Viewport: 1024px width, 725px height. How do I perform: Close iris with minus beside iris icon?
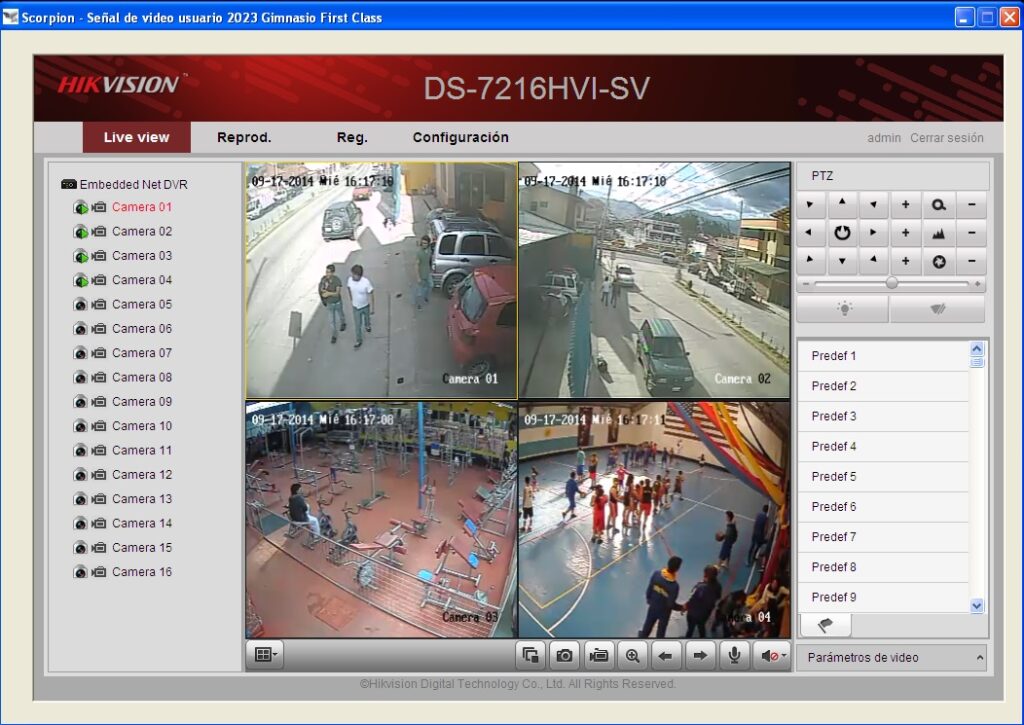[972, 261]
